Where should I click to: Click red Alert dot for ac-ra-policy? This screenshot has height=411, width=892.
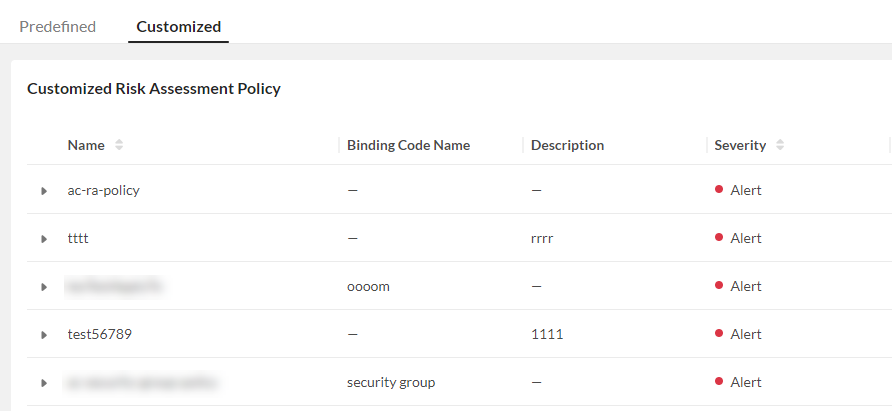(x=719, y=190)
